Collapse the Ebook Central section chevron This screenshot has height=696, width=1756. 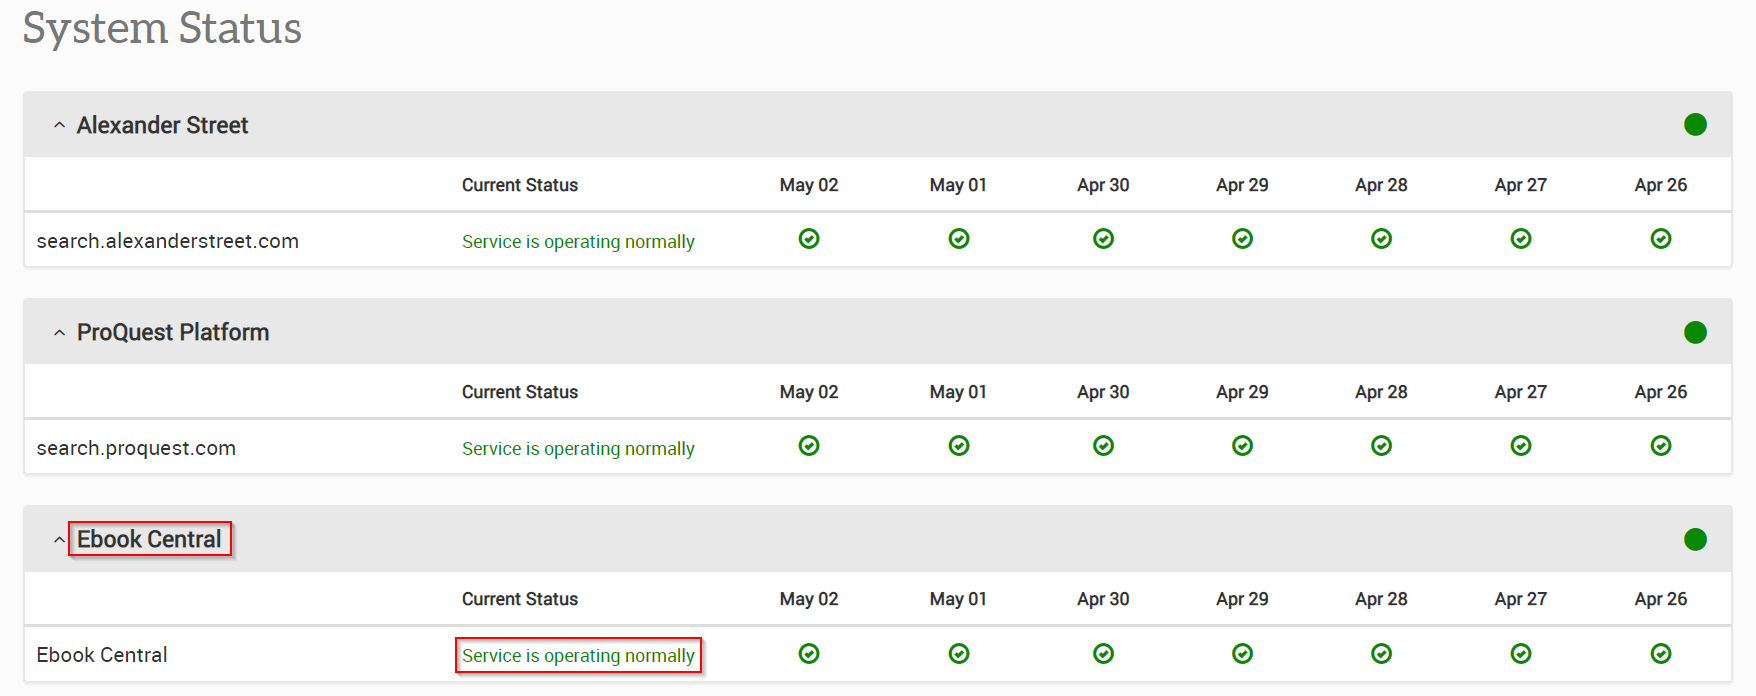[x=59, y=540]
